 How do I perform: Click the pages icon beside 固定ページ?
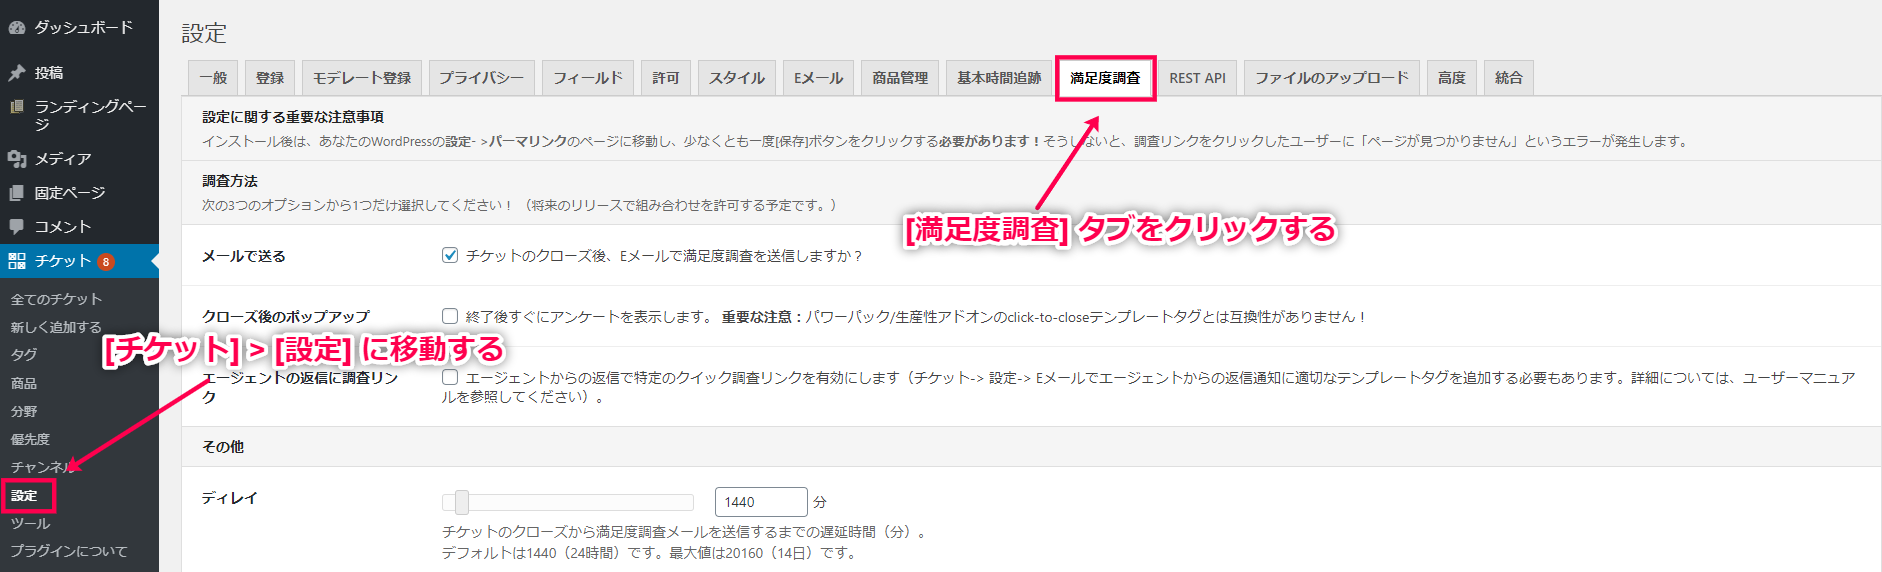click(17, 193)
